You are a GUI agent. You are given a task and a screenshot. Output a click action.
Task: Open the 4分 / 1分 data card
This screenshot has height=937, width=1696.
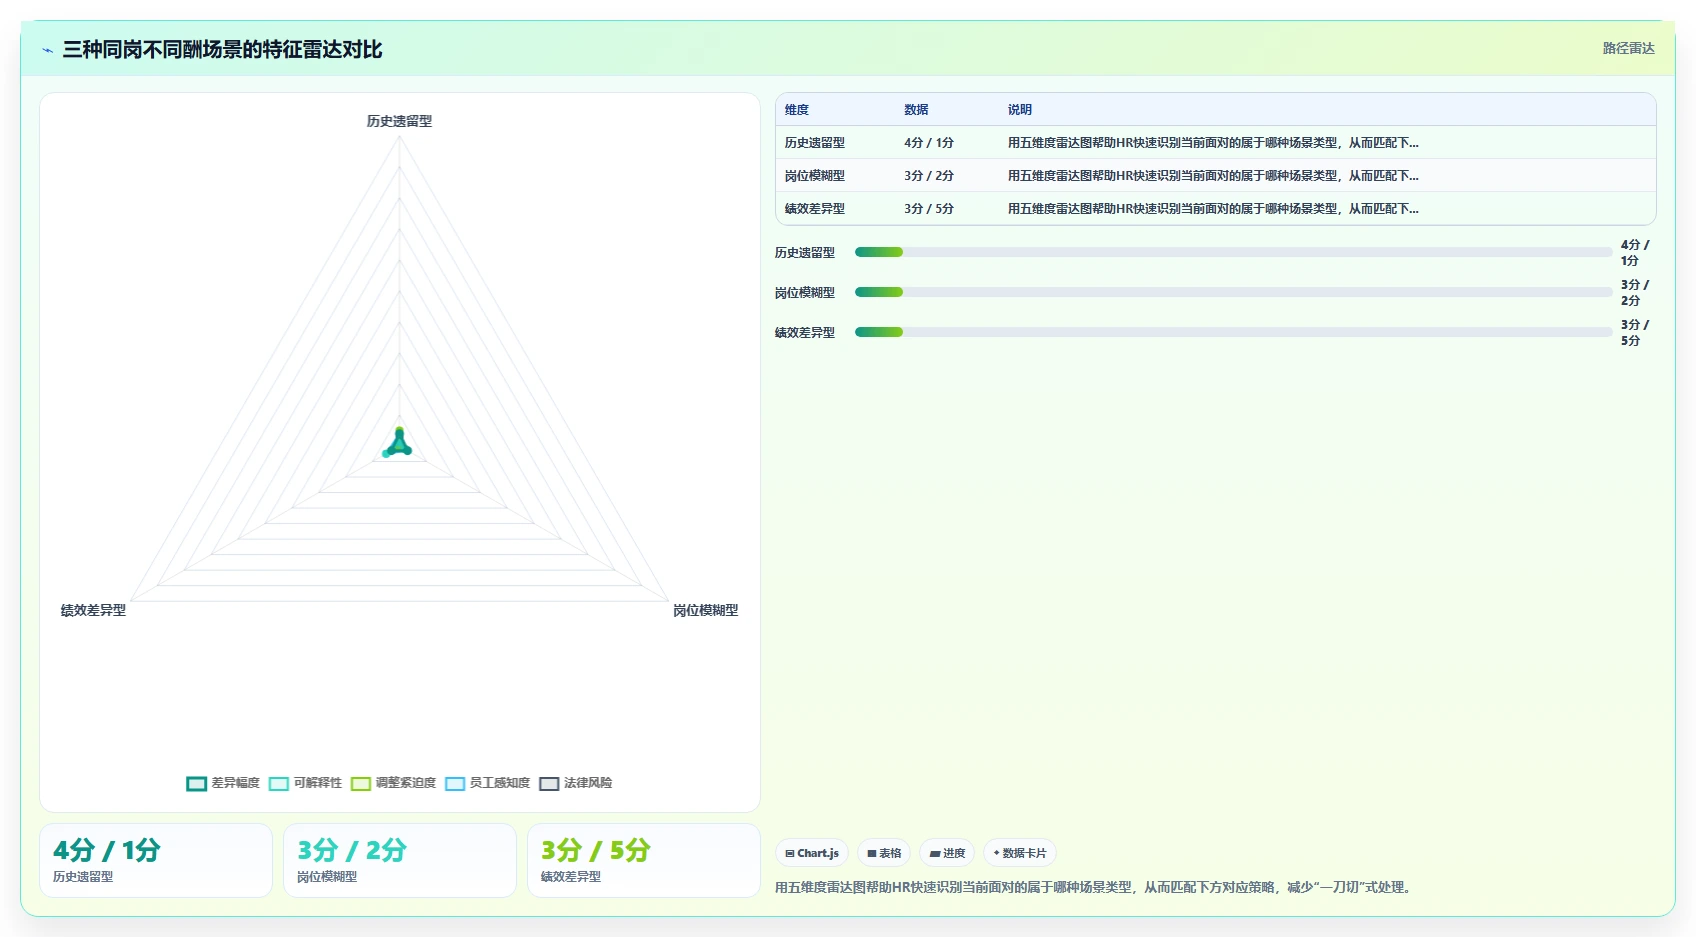pyautogui.click(x=156, y=860)
